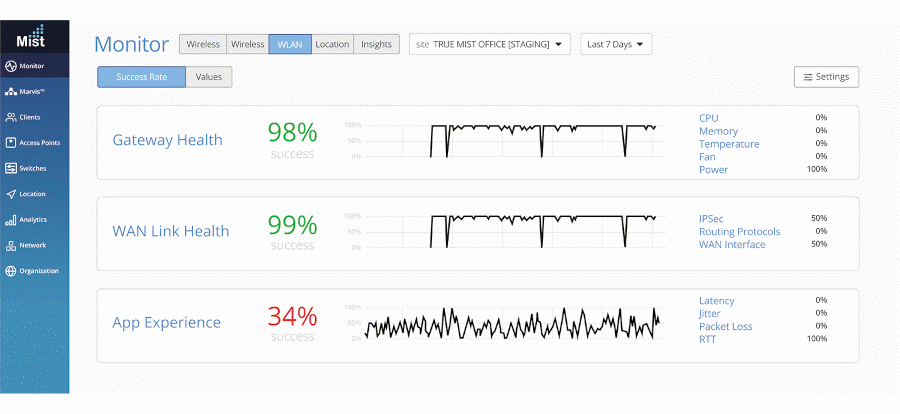Image resolution: width=900 pixels, height=414 pixels.
Task: Open the Last 7 Days dropdown
Action: 616,44
